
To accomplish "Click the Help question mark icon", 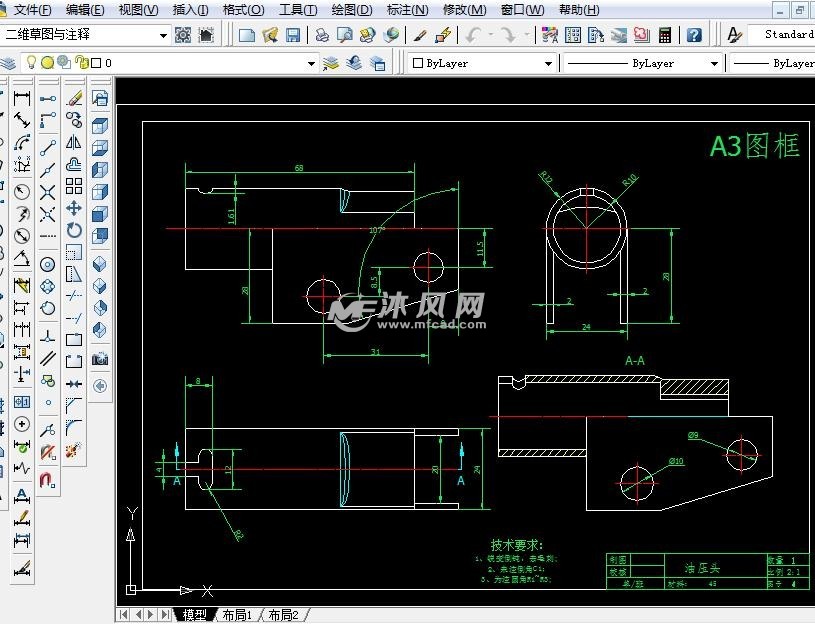I will pos(693,35).
